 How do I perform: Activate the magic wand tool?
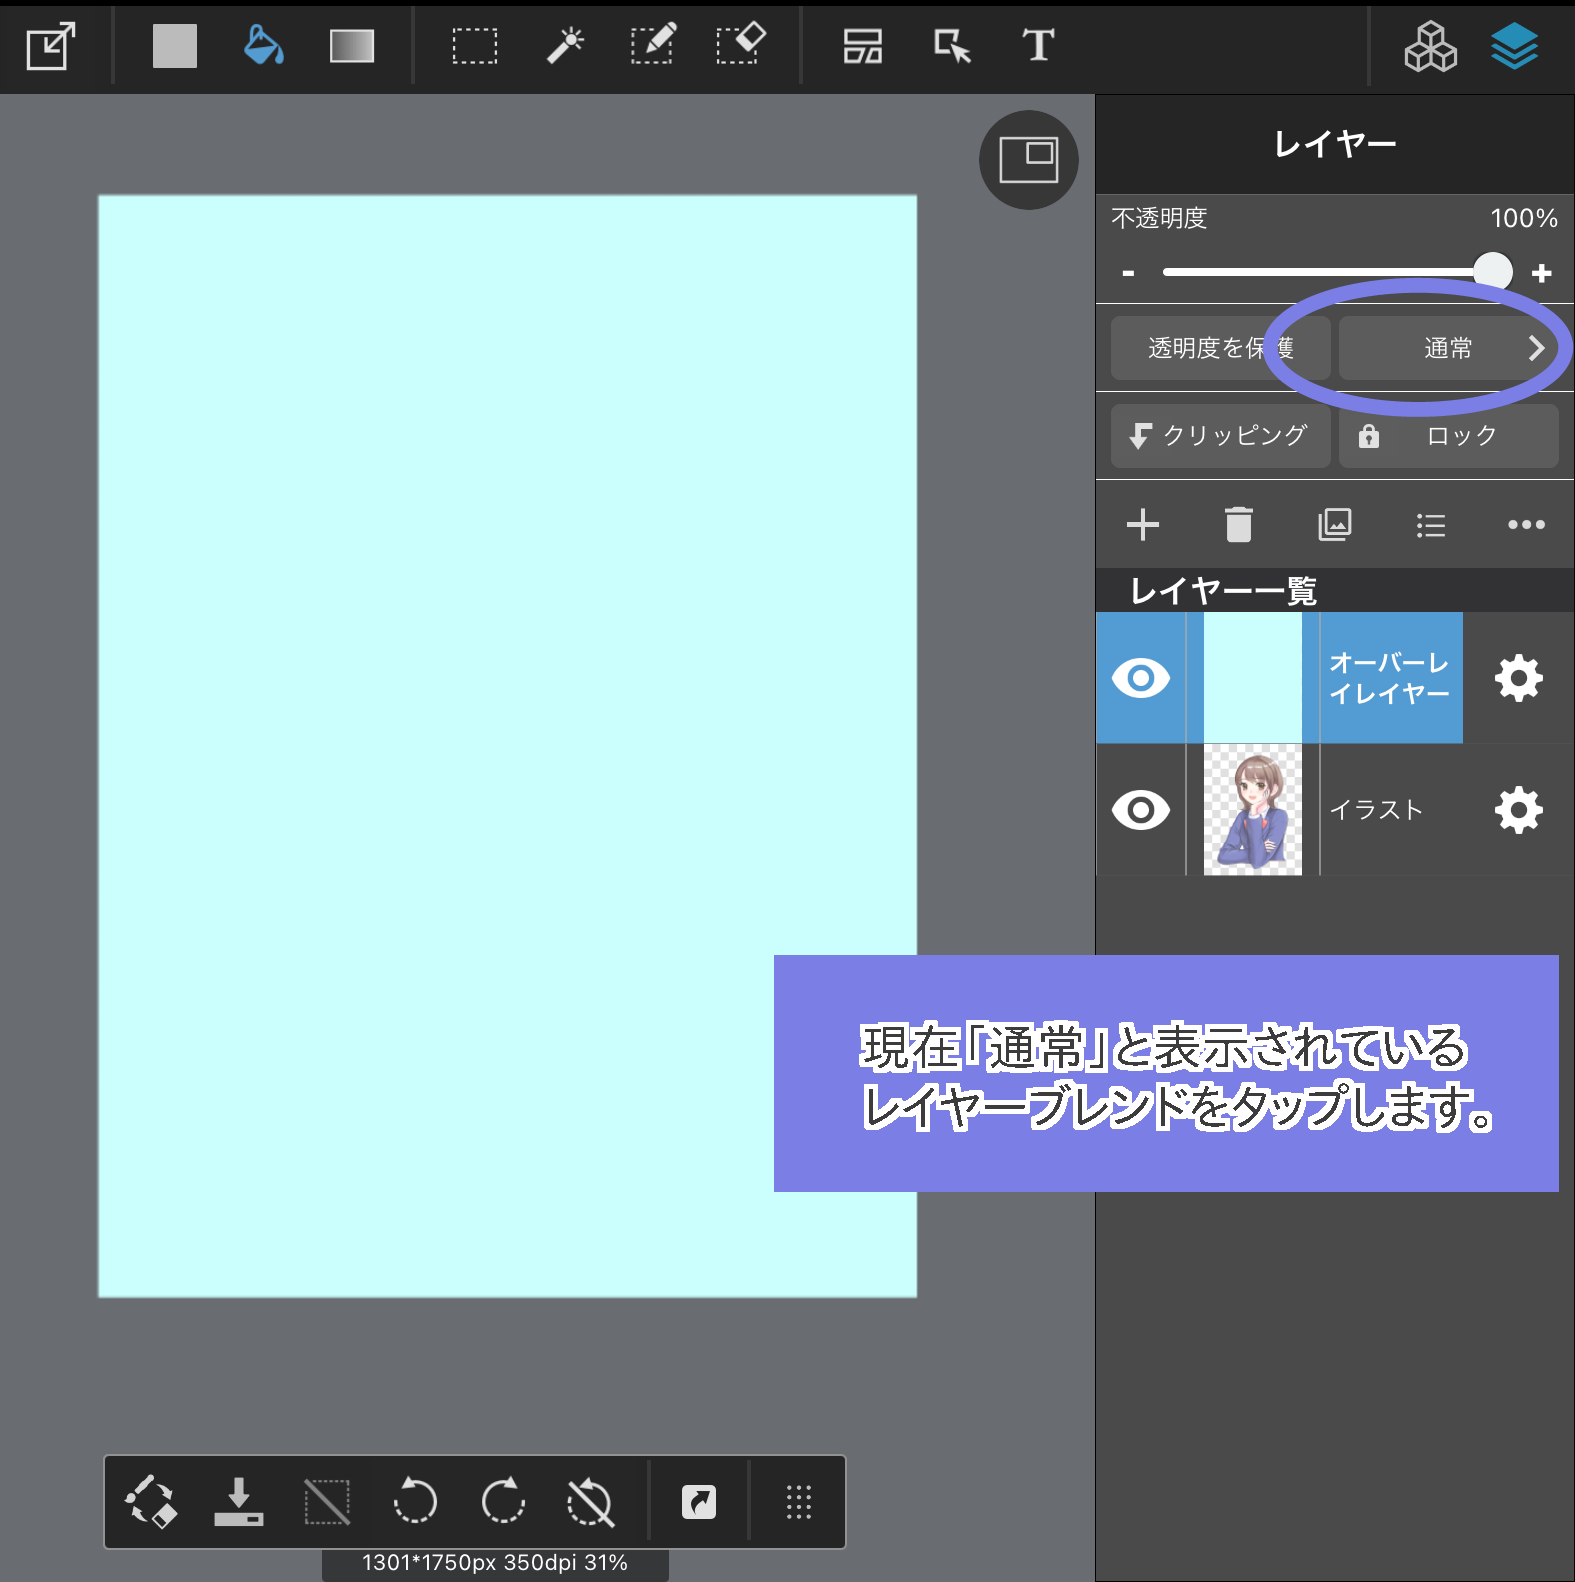click(x=565, y=46)
